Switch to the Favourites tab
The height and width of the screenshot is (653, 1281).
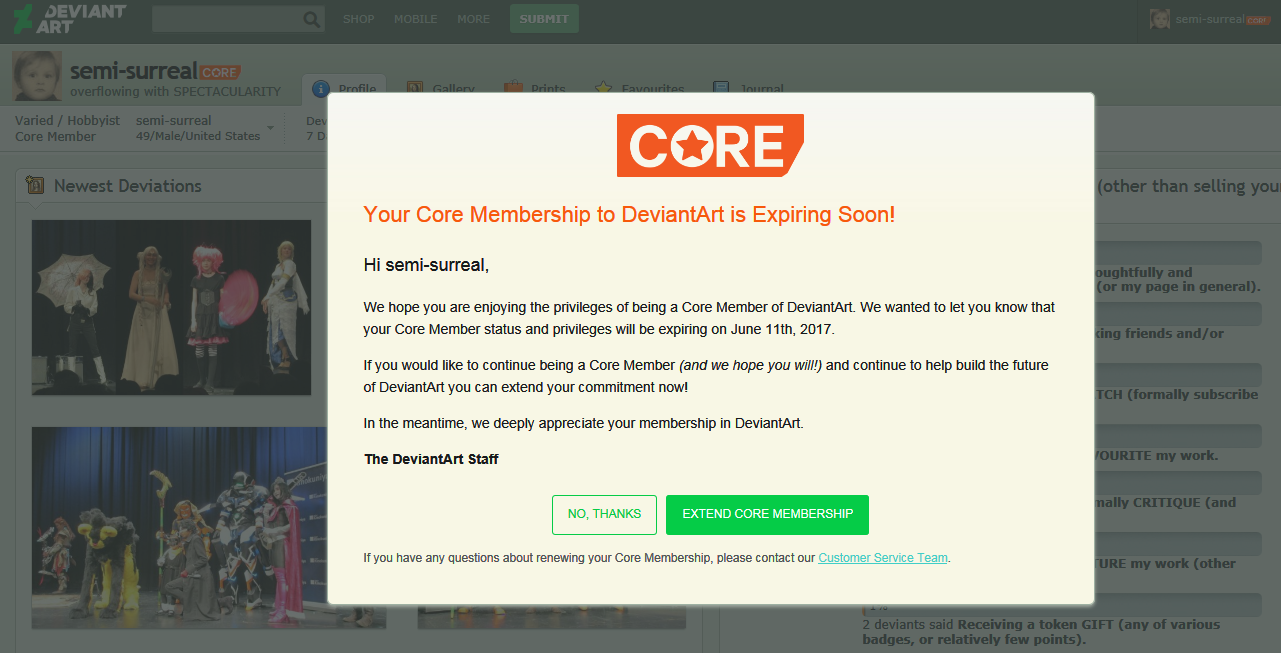(x=640, y=89)
